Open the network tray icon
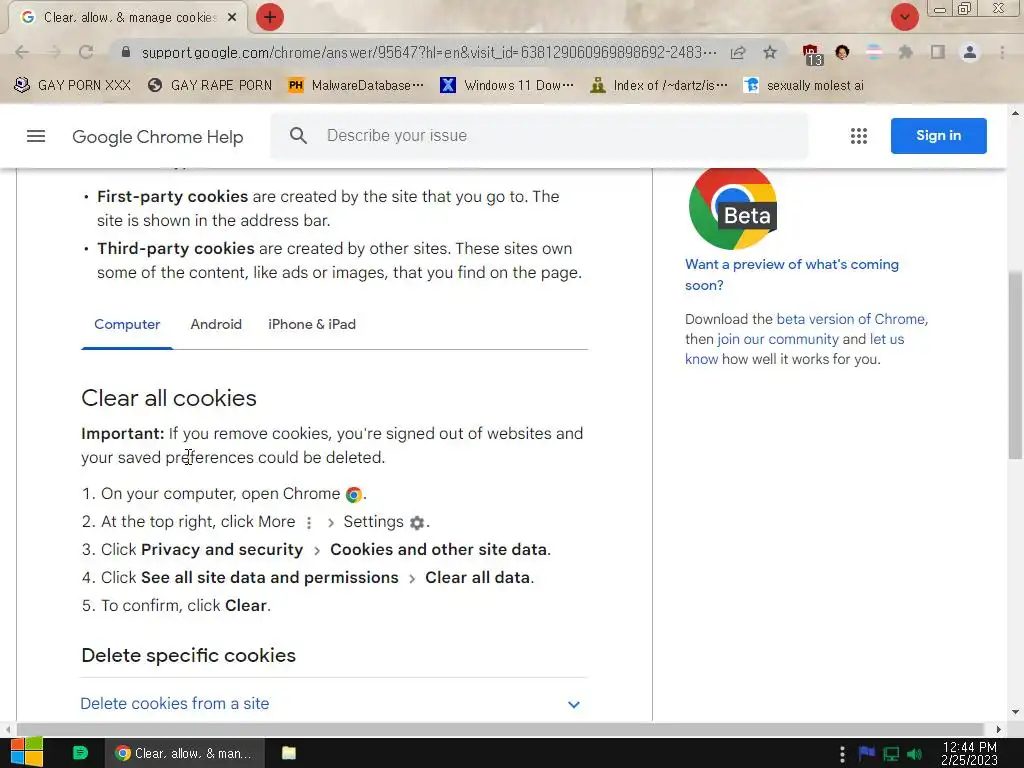 (x=891, y=754)
